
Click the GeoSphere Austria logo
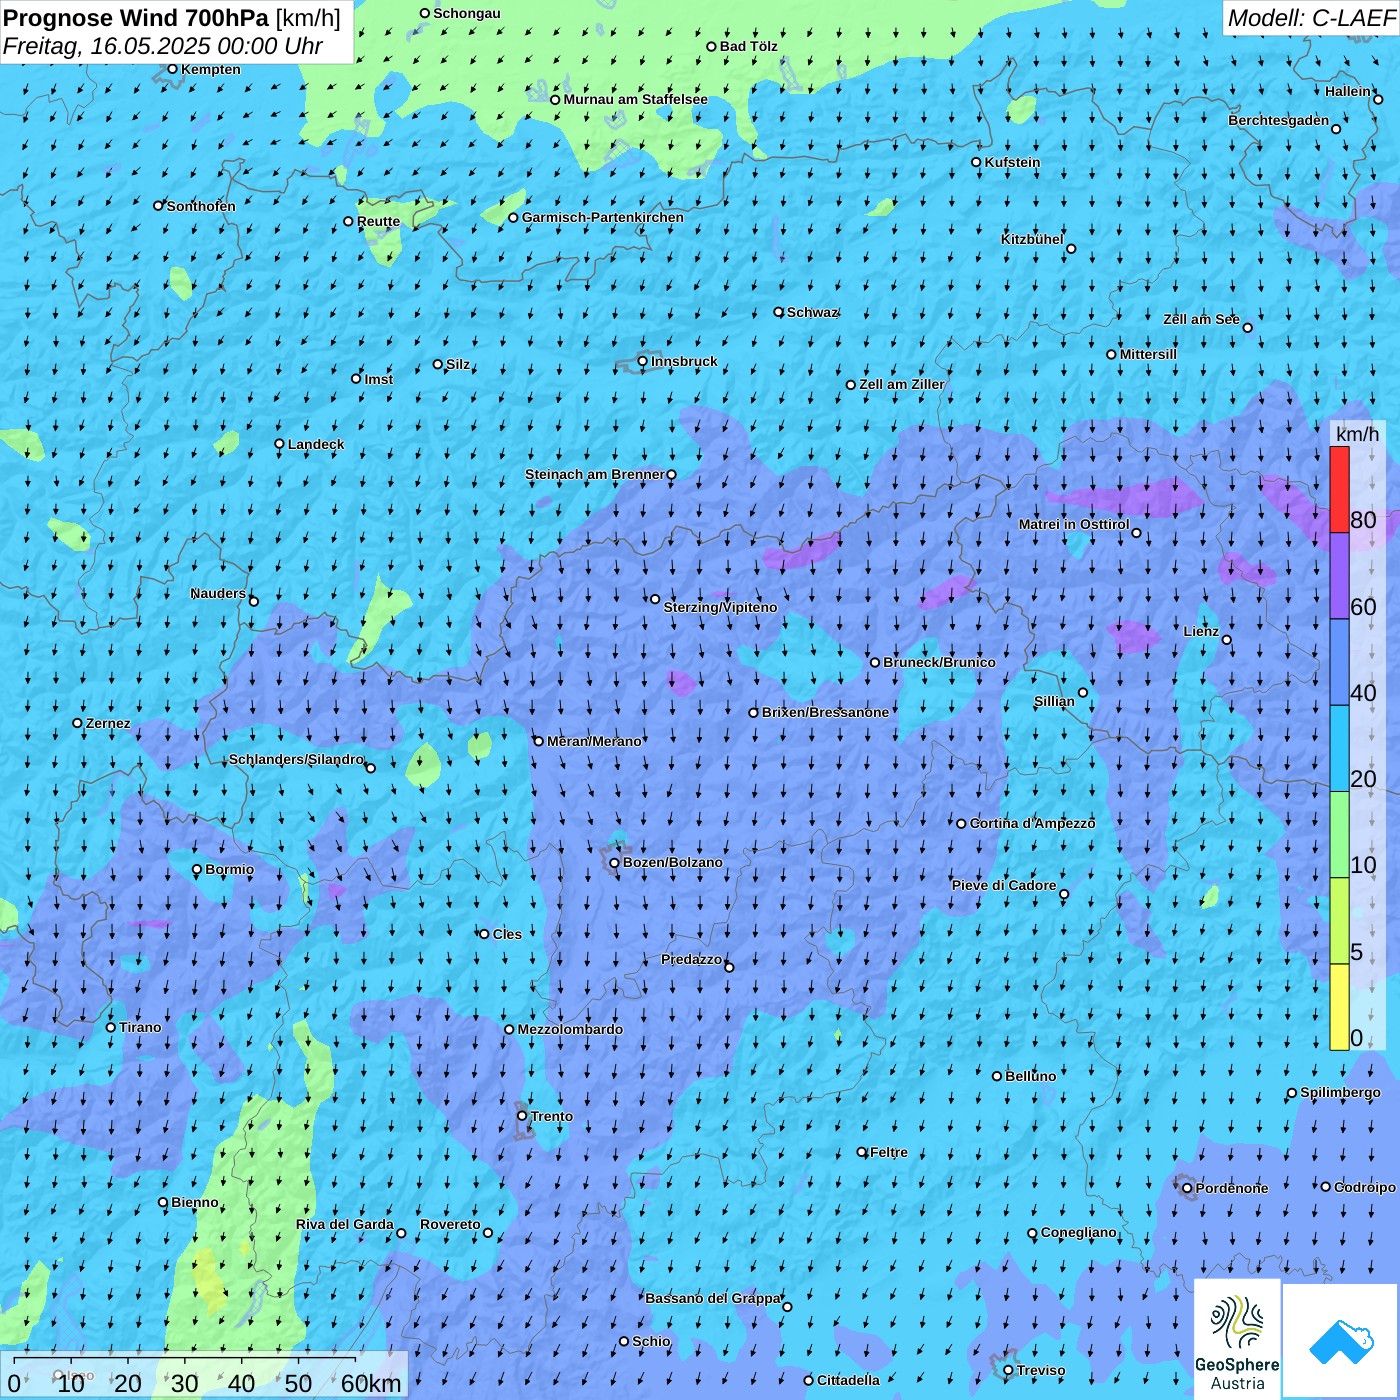coord(1237,1340)
